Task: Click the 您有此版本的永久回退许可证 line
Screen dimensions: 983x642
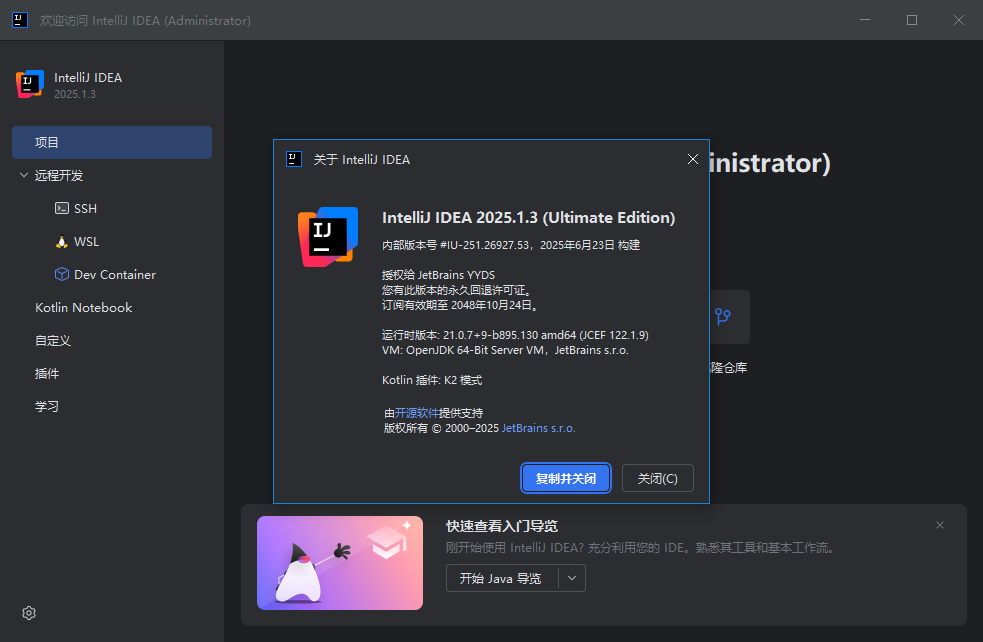Action: click(x=458, y=290)
